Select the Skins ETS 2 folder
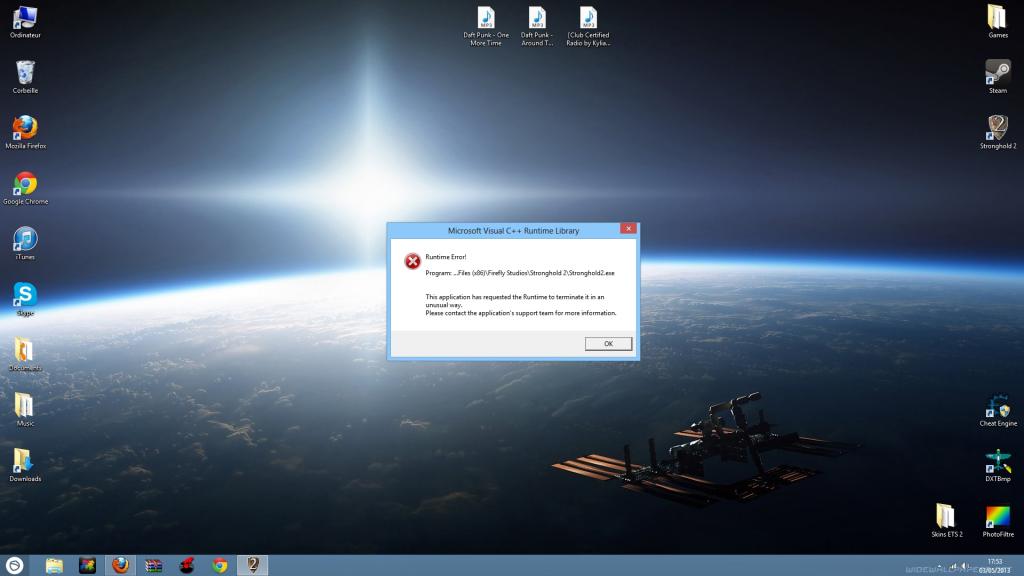 pyautogui.click(x=946, y=521)
